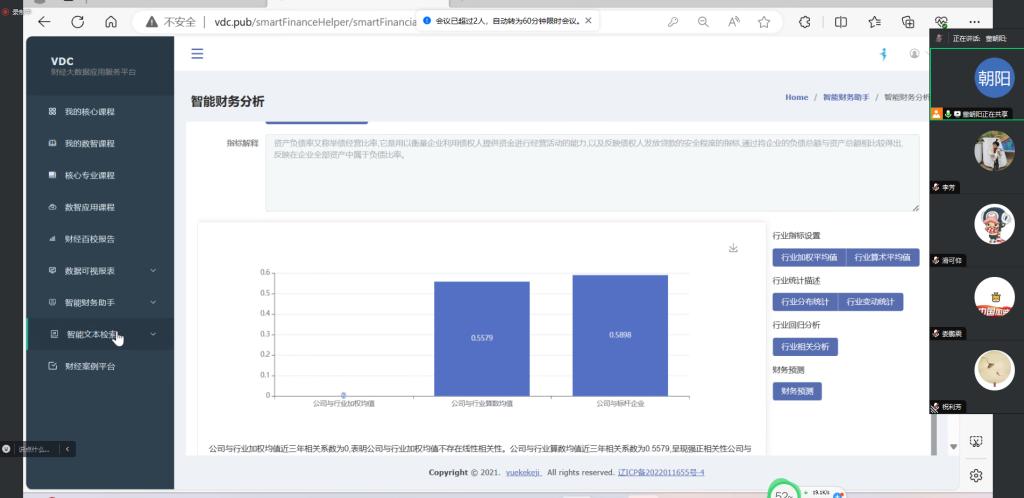Viewport: 1024px width, 498px height.
Task: Click the browser home icon
Action: (x=111, y=21)
